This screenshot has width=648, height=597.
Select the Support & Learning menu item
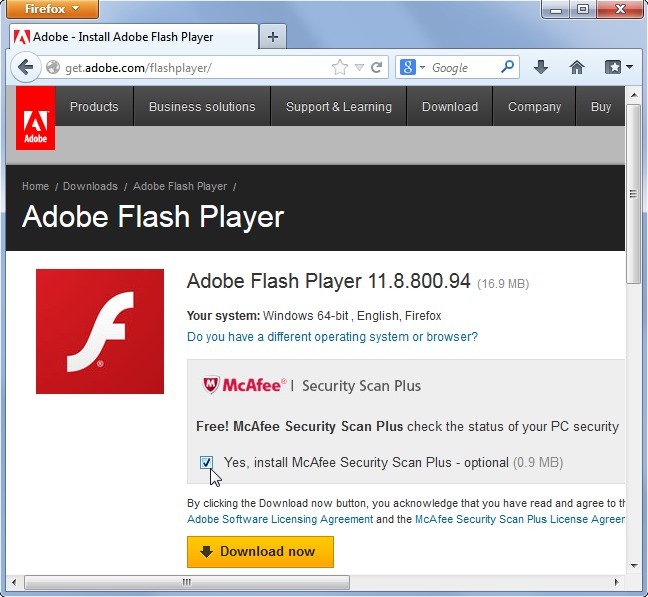(x=339, y=107)
